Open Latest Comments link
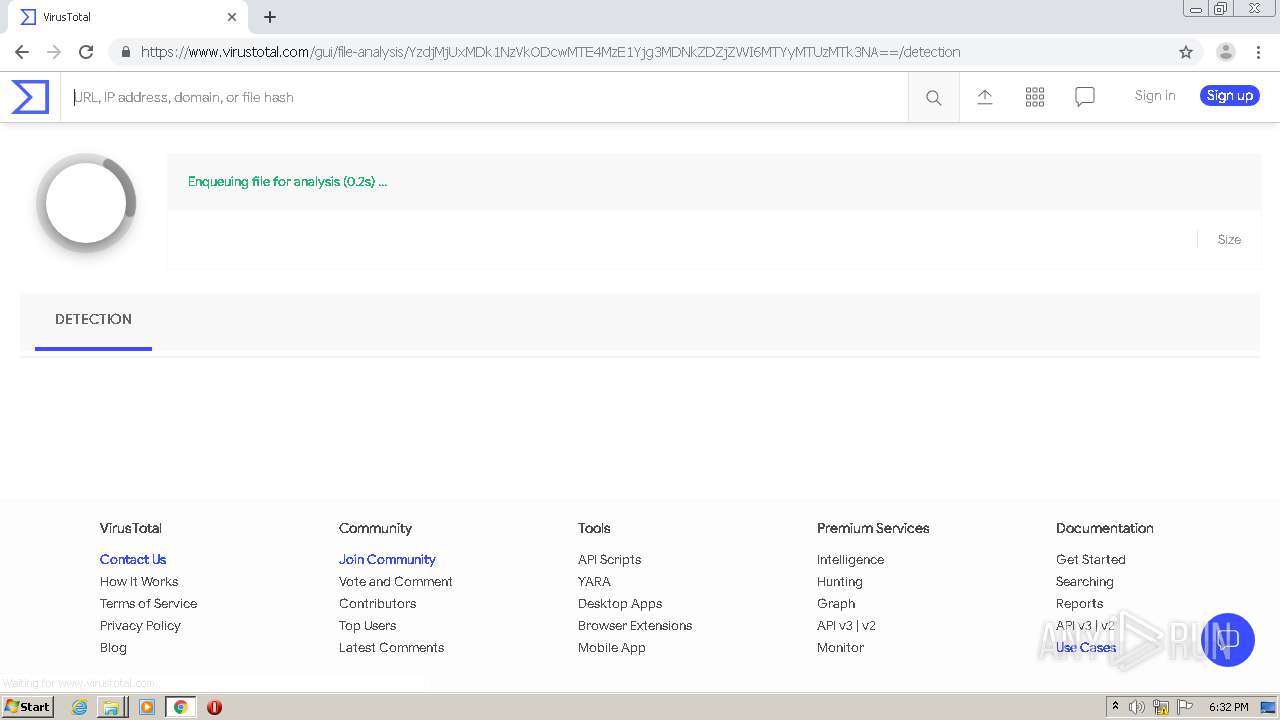Image resolution: width=1280 pixels, height=720 pixels. 391,648
